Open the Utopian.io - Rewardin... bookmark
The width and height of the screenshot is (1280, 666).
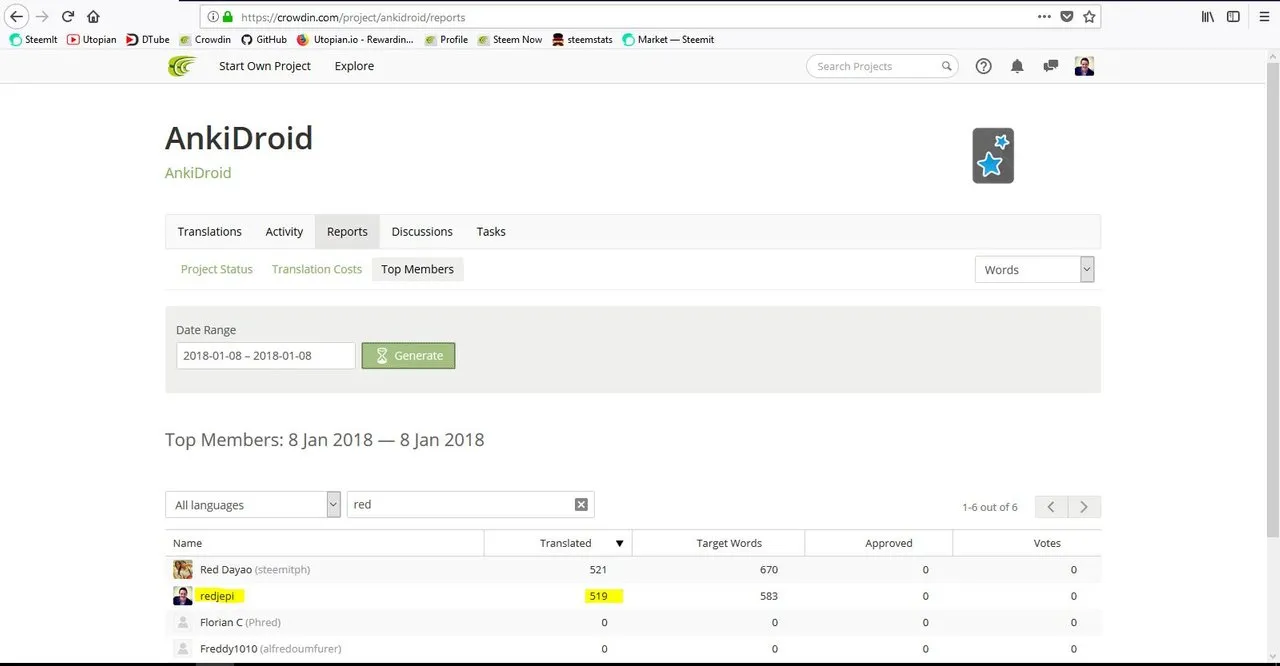click(355, 40)
